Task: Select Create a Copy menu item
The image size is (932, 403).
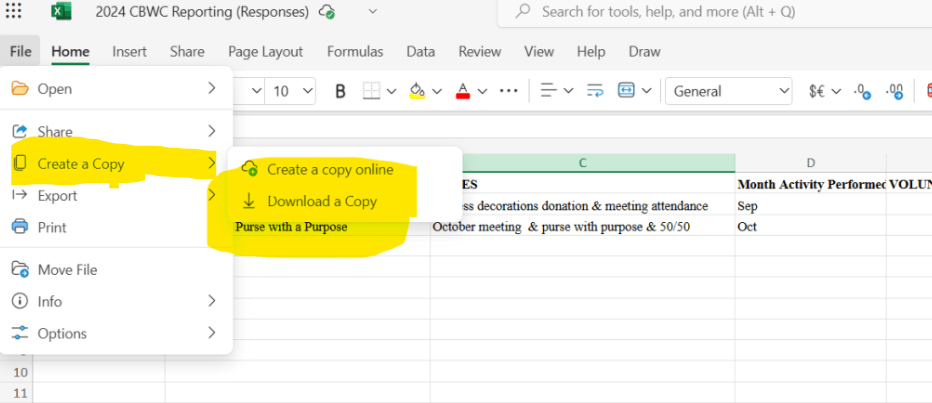Action: pyautogui.click(x=80, y=164)
